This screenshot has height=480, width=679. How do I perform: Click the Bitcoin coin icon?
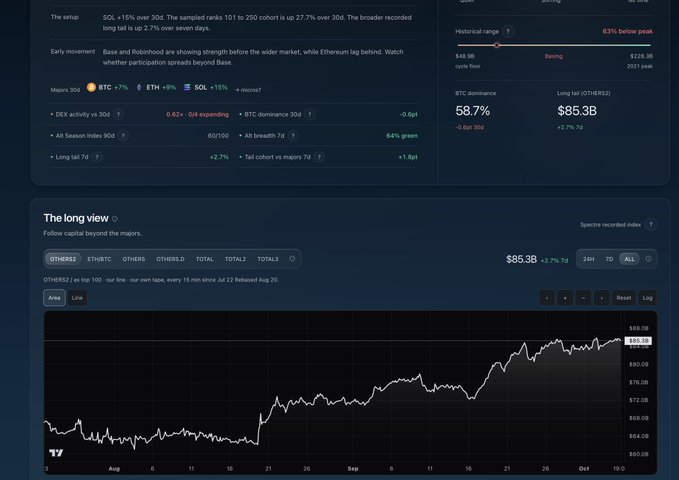coord(91,87)
